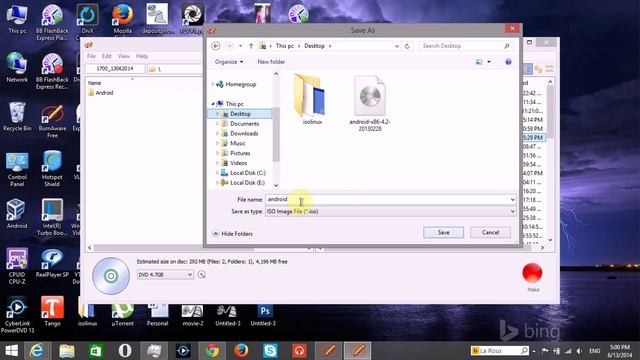Open the Save as type dropdown
This screenshot has width=640, height=360.
[x=390, y=211]
